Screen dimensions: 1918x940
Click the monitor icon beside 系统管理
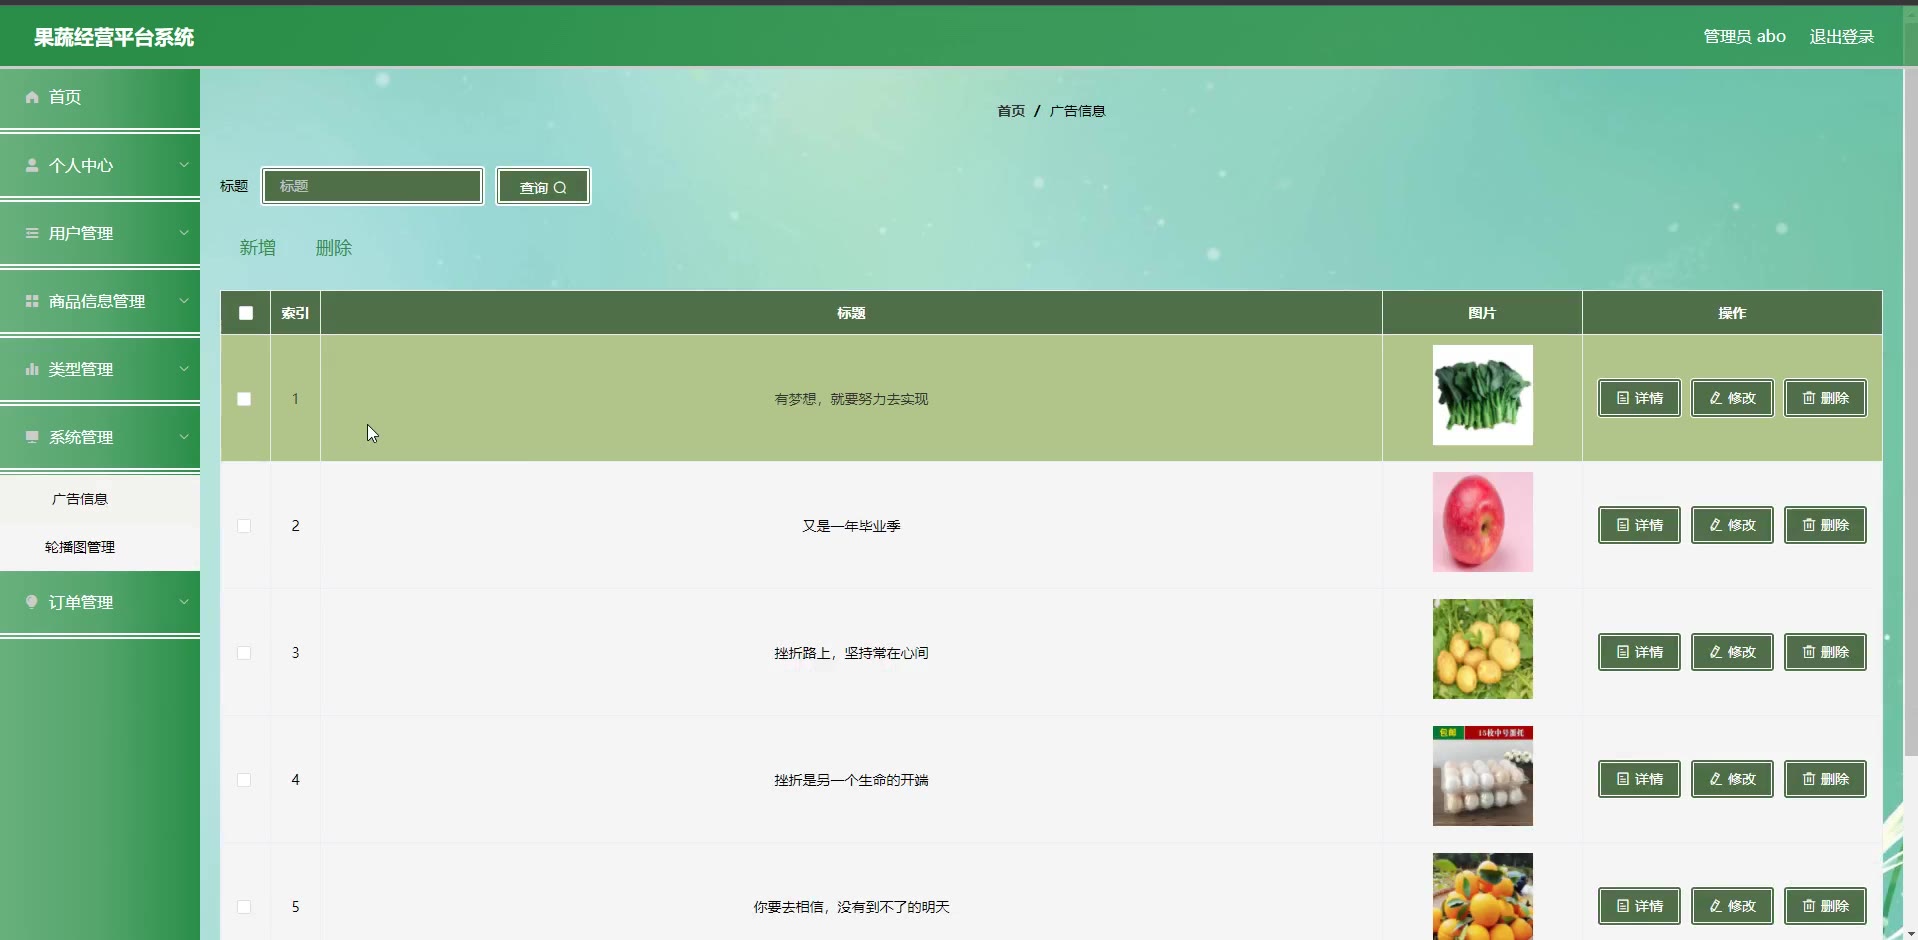tap(32, 437)
